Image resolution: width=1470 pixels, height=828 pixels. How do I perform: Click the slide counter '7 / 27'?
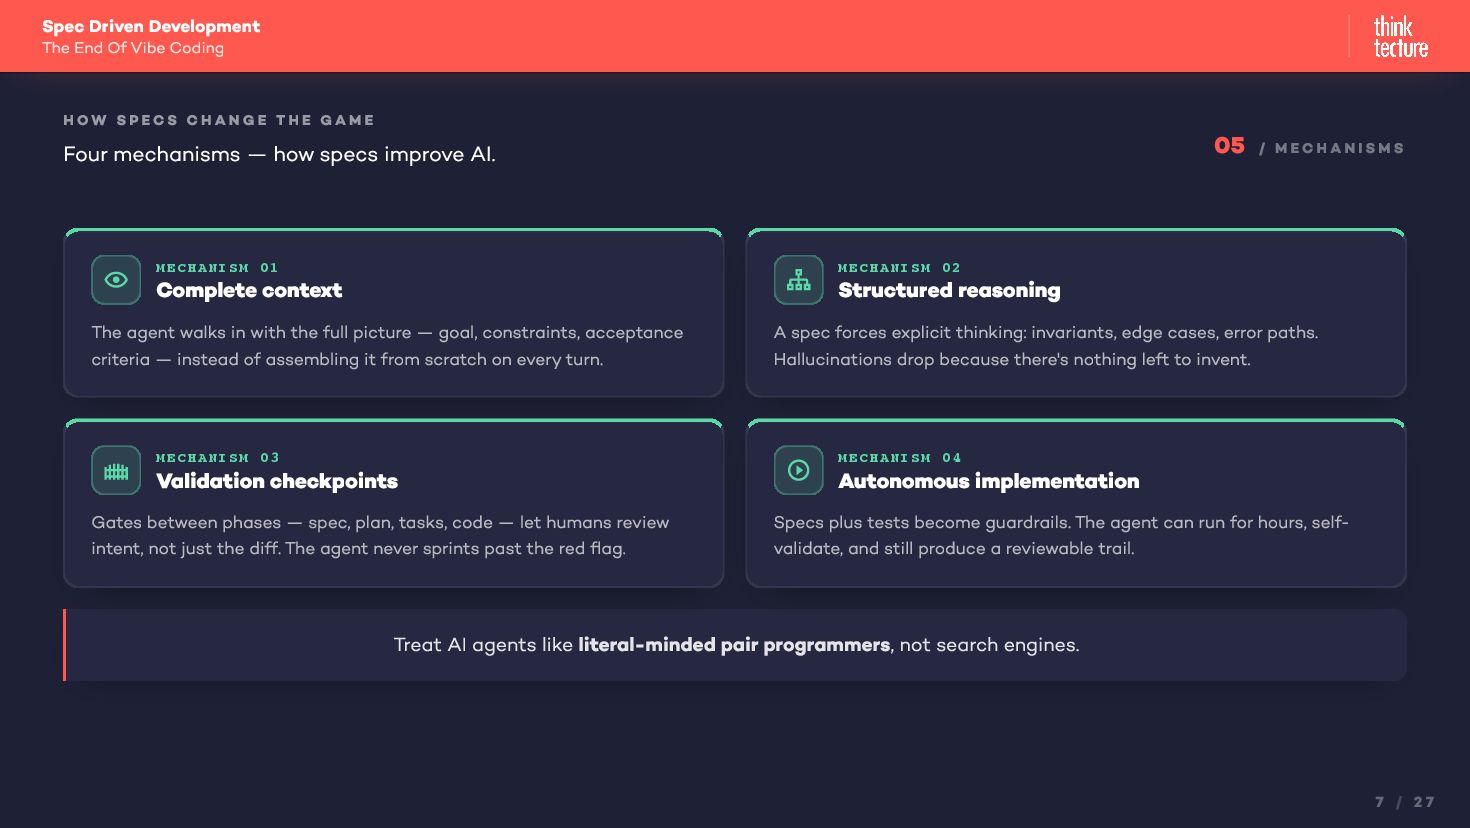[x=1404, y=802]
